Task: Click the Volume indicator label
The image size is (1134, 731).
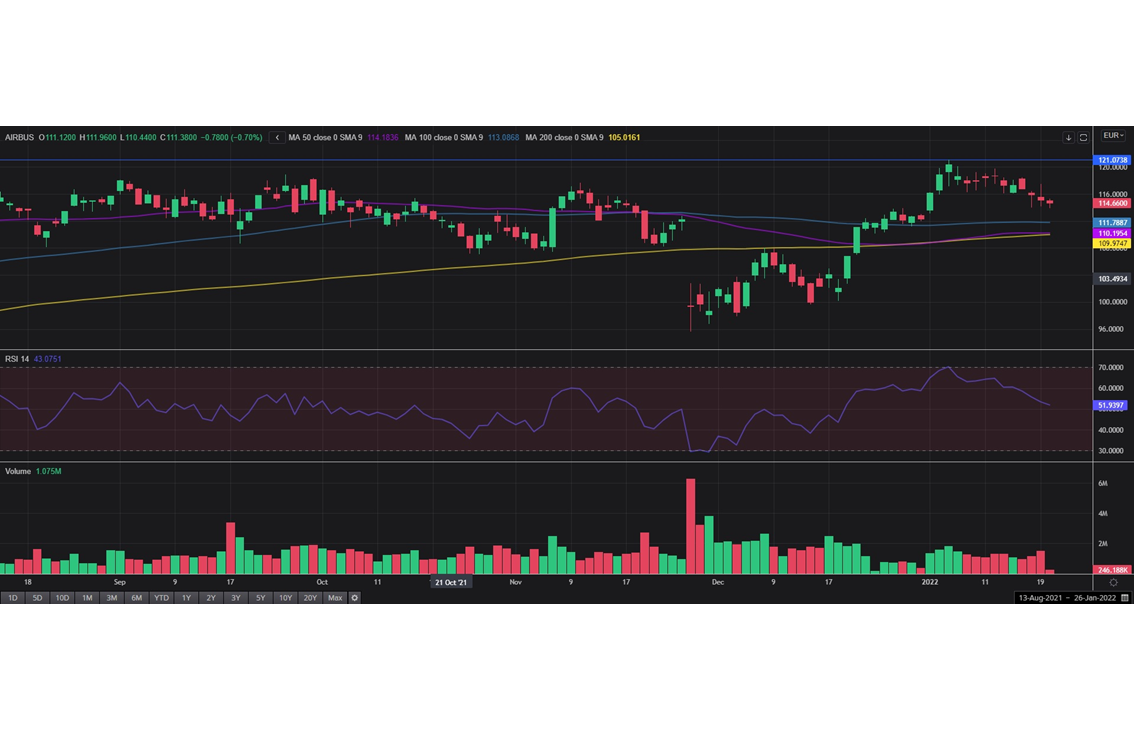Action: coord(17,471)
